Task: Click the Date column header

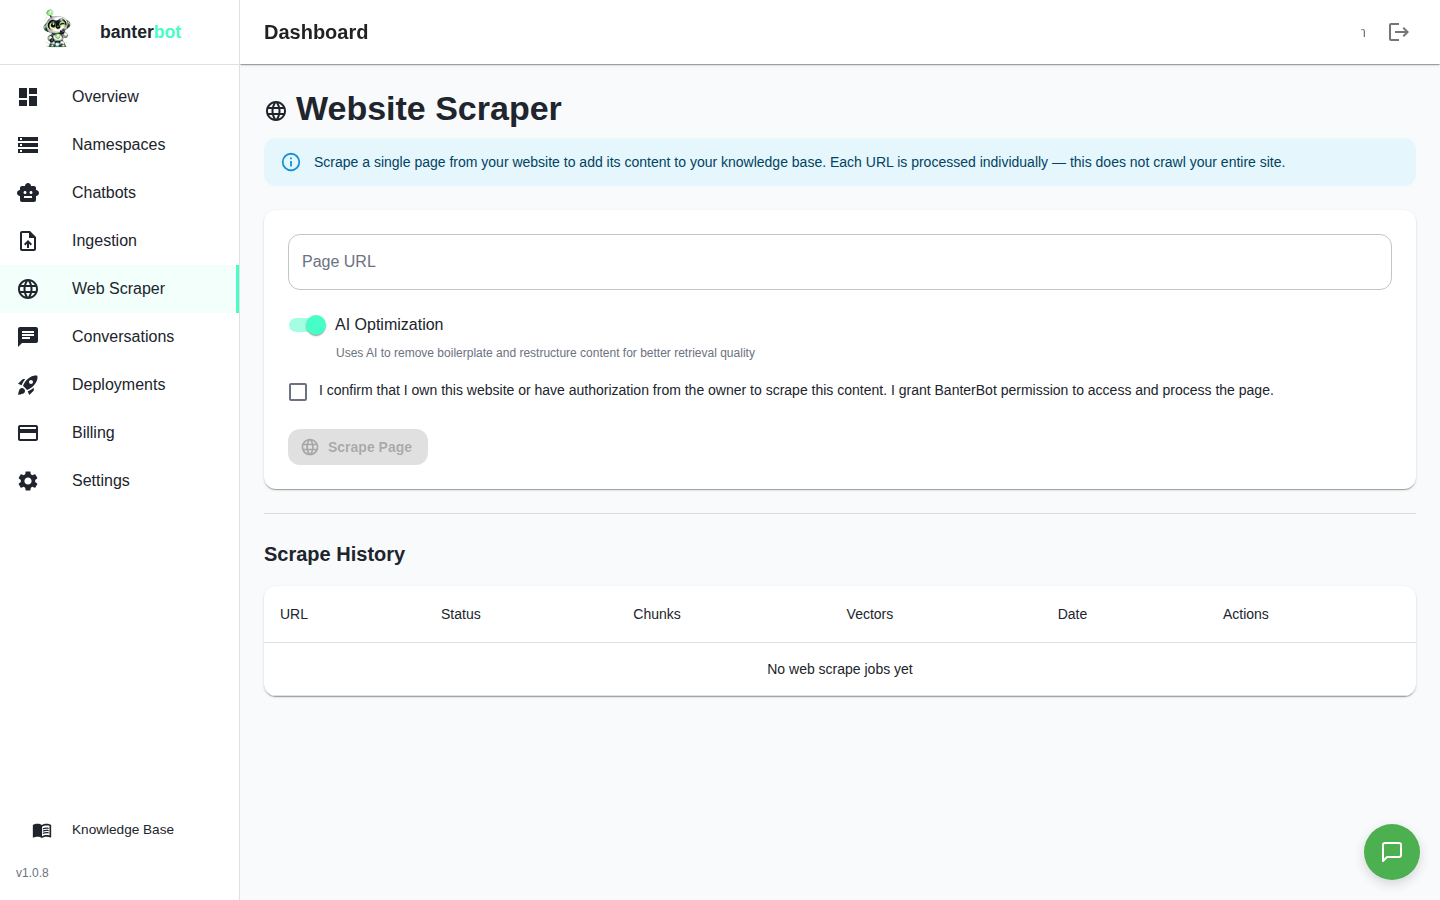Action: [1072, 614]
